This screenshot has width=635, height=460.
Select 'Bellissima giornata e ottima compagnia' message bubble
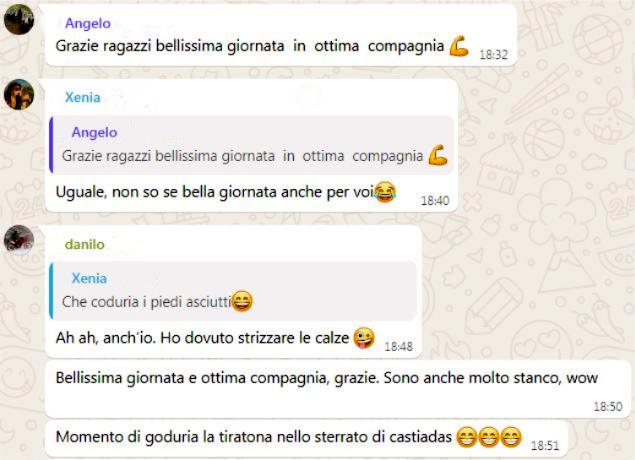332,389
